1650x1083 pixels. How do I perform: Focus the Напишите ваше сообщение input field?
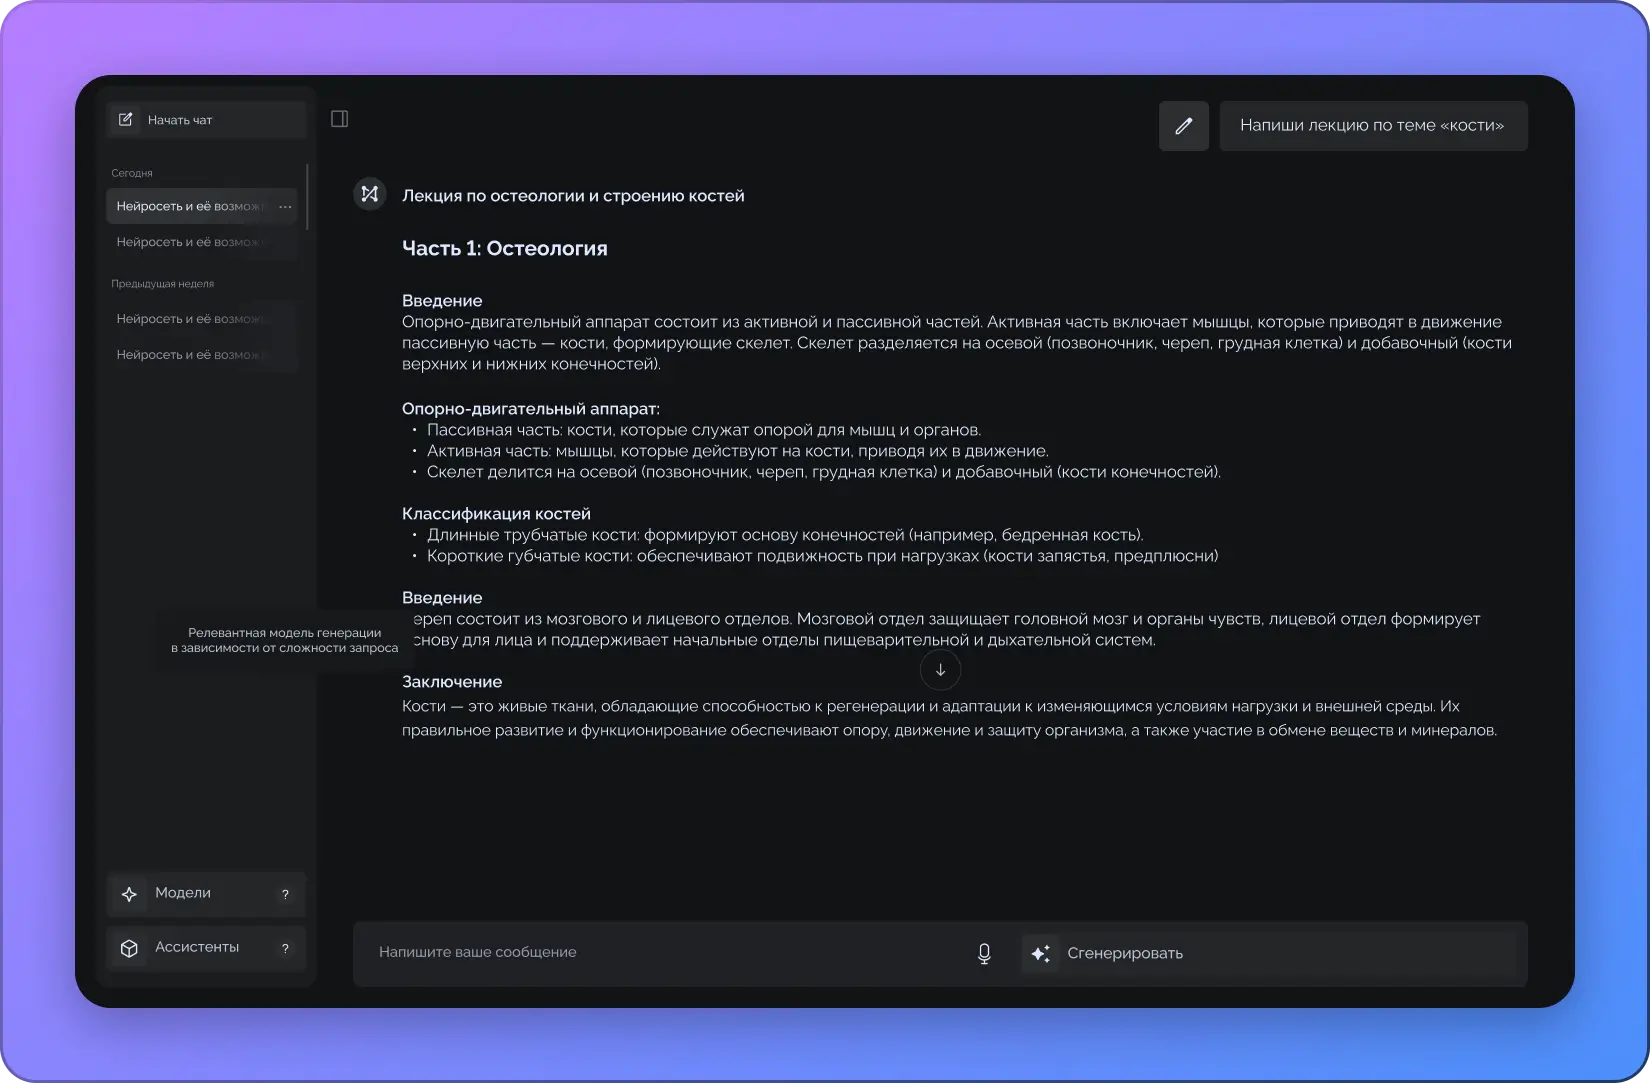(x=660, y=953)
